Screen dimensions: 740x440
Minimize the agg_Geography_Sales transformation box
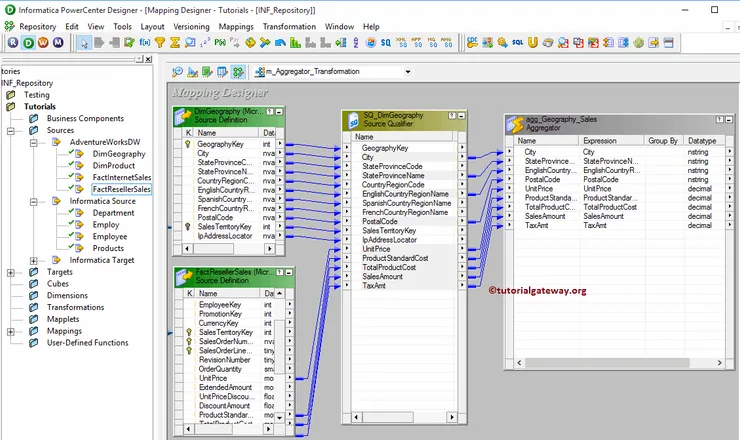[729, 120]
